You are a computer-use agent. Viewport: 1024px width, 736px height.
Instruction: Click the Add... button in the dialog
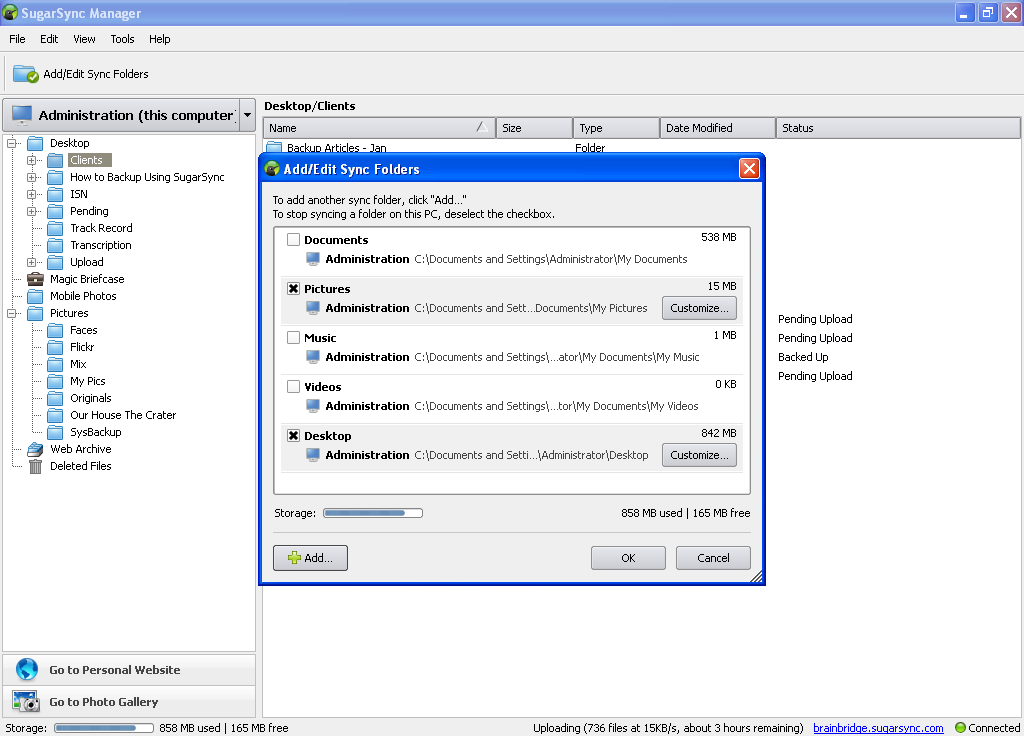(x=310, y=558)
